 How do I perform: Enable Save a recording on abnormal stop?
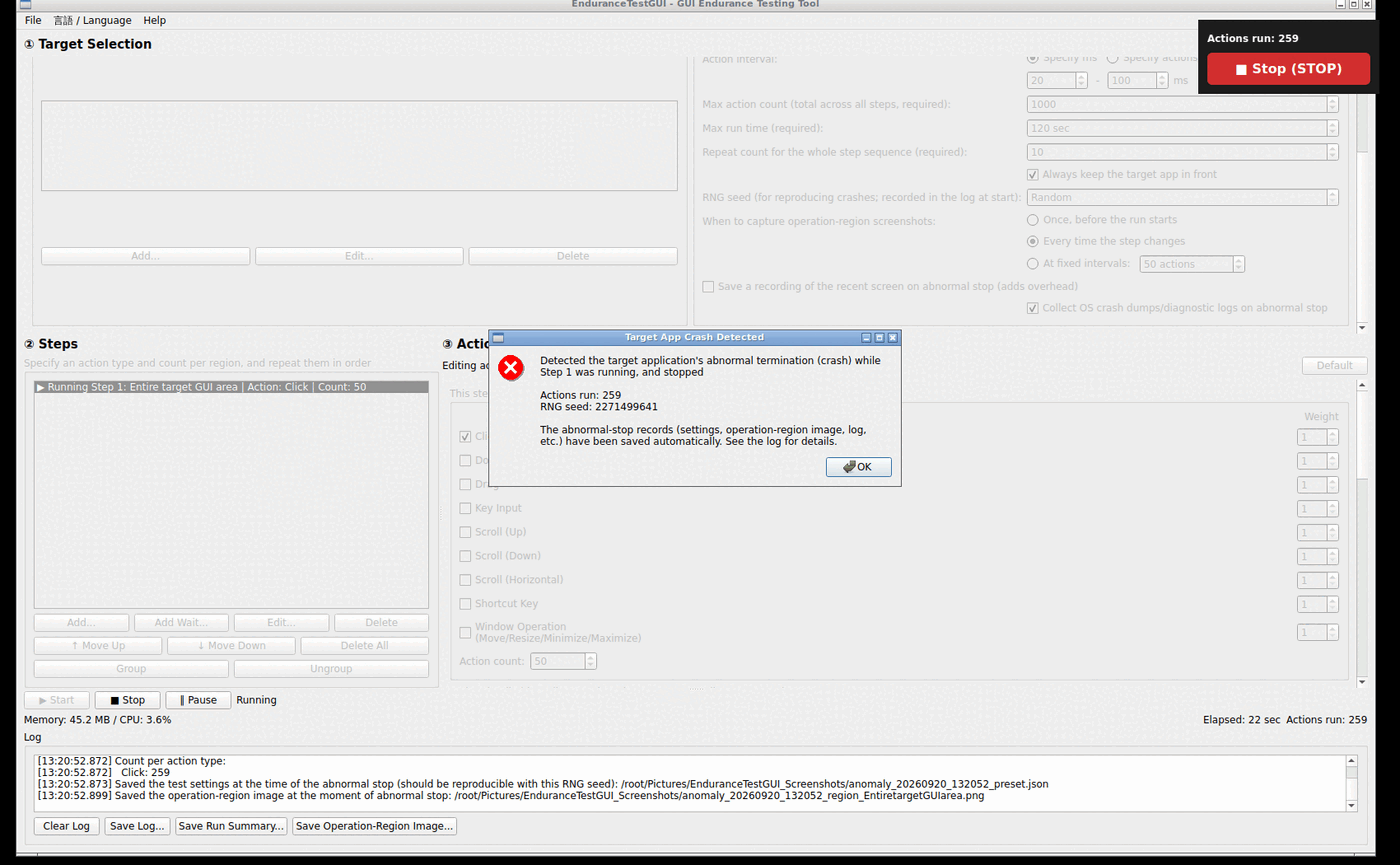[x=890, y=286]
